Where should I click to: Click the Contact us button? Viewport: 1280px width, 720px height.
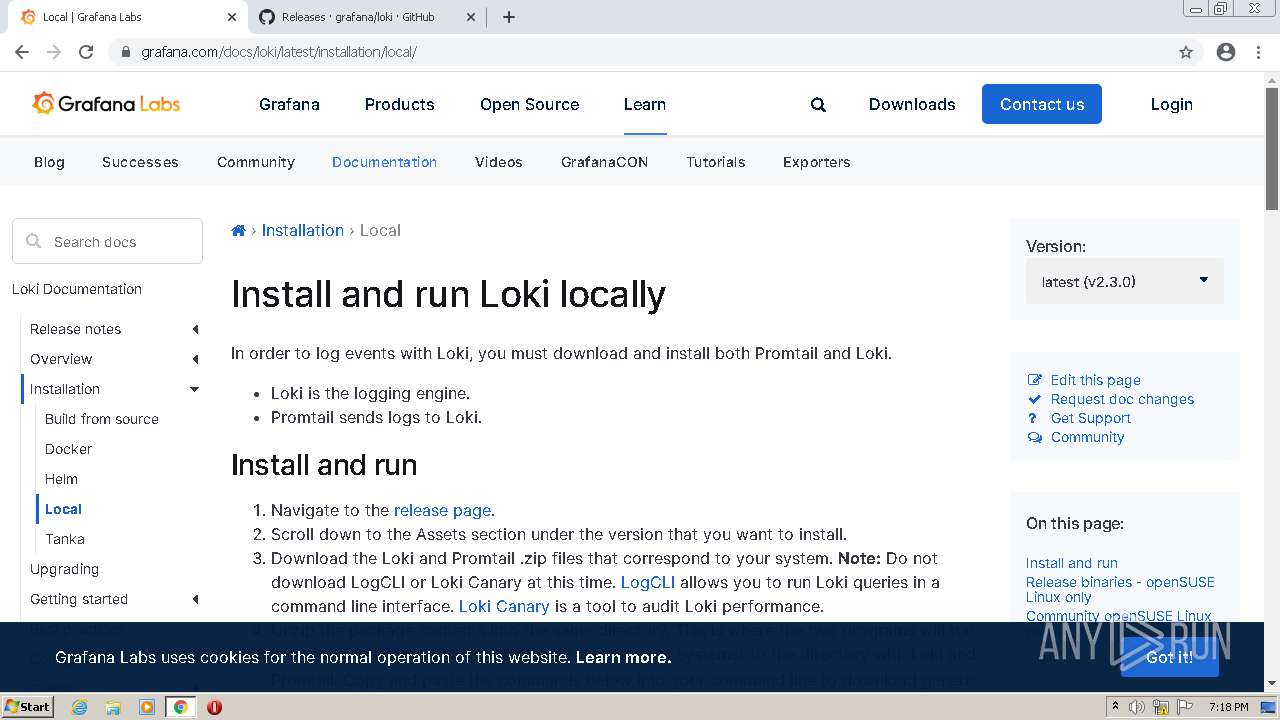pos(1042,104)
